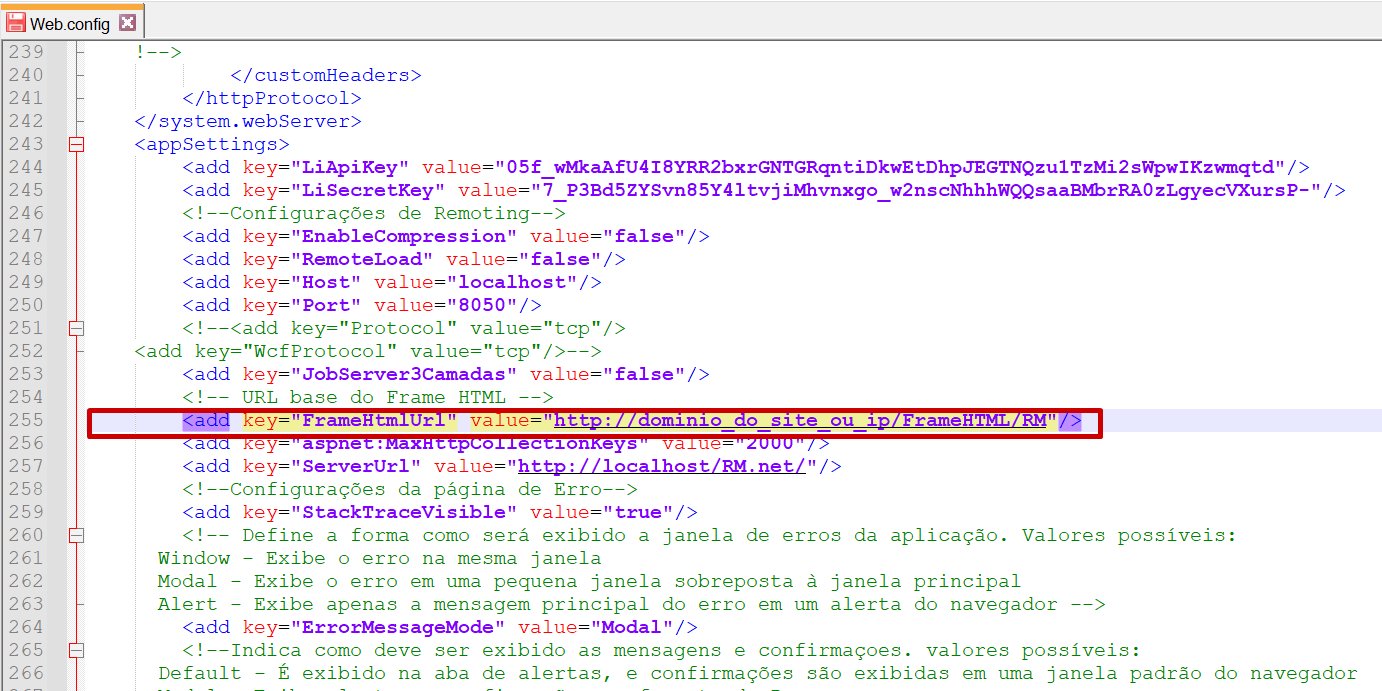The width and height of the screenshot is (1382, 691).
Task: Collapse the appSettings fold at line 243
Action: point(76,144)
